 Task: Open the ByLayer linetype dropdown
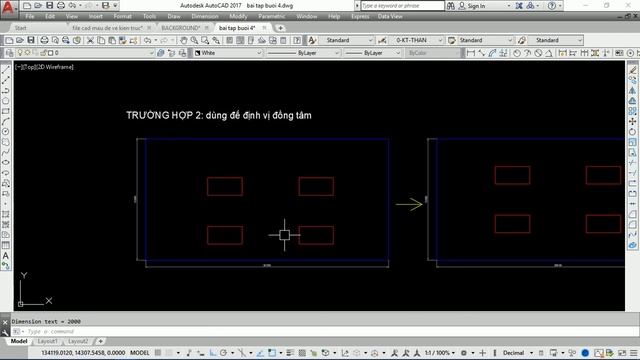337,53
